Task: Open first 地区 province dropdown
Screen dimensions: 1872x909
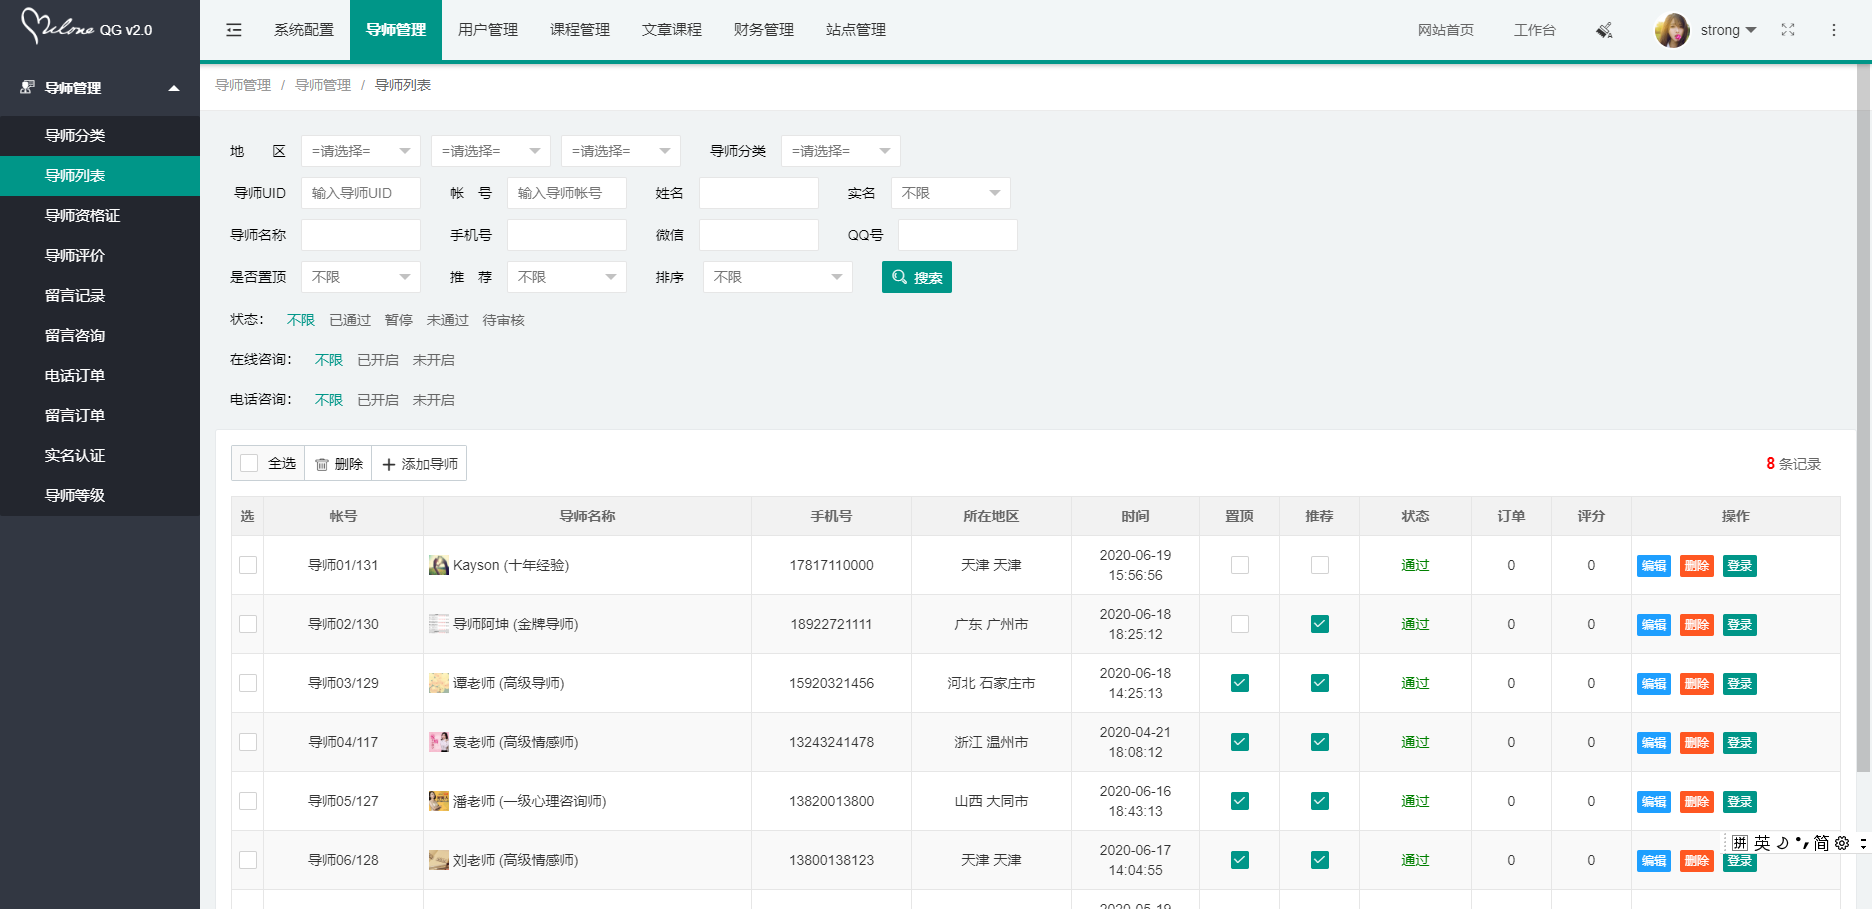Action: (361, 151)
